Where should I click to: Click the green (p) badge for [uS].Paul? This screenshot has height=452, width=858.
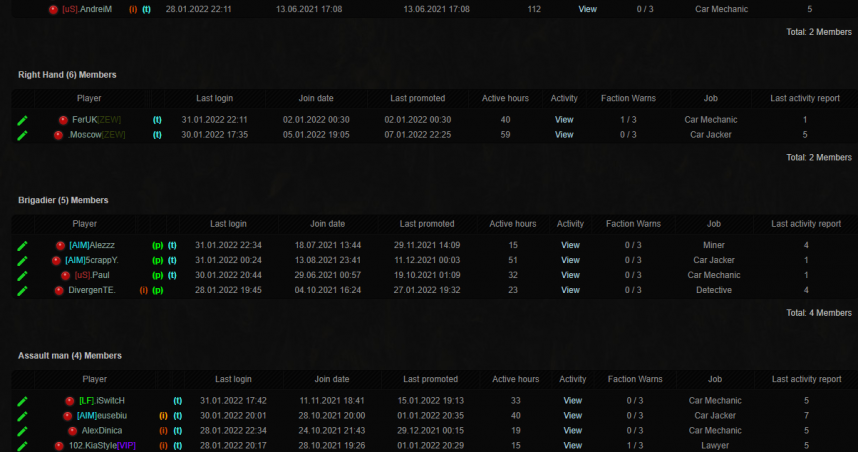point(158,275)
